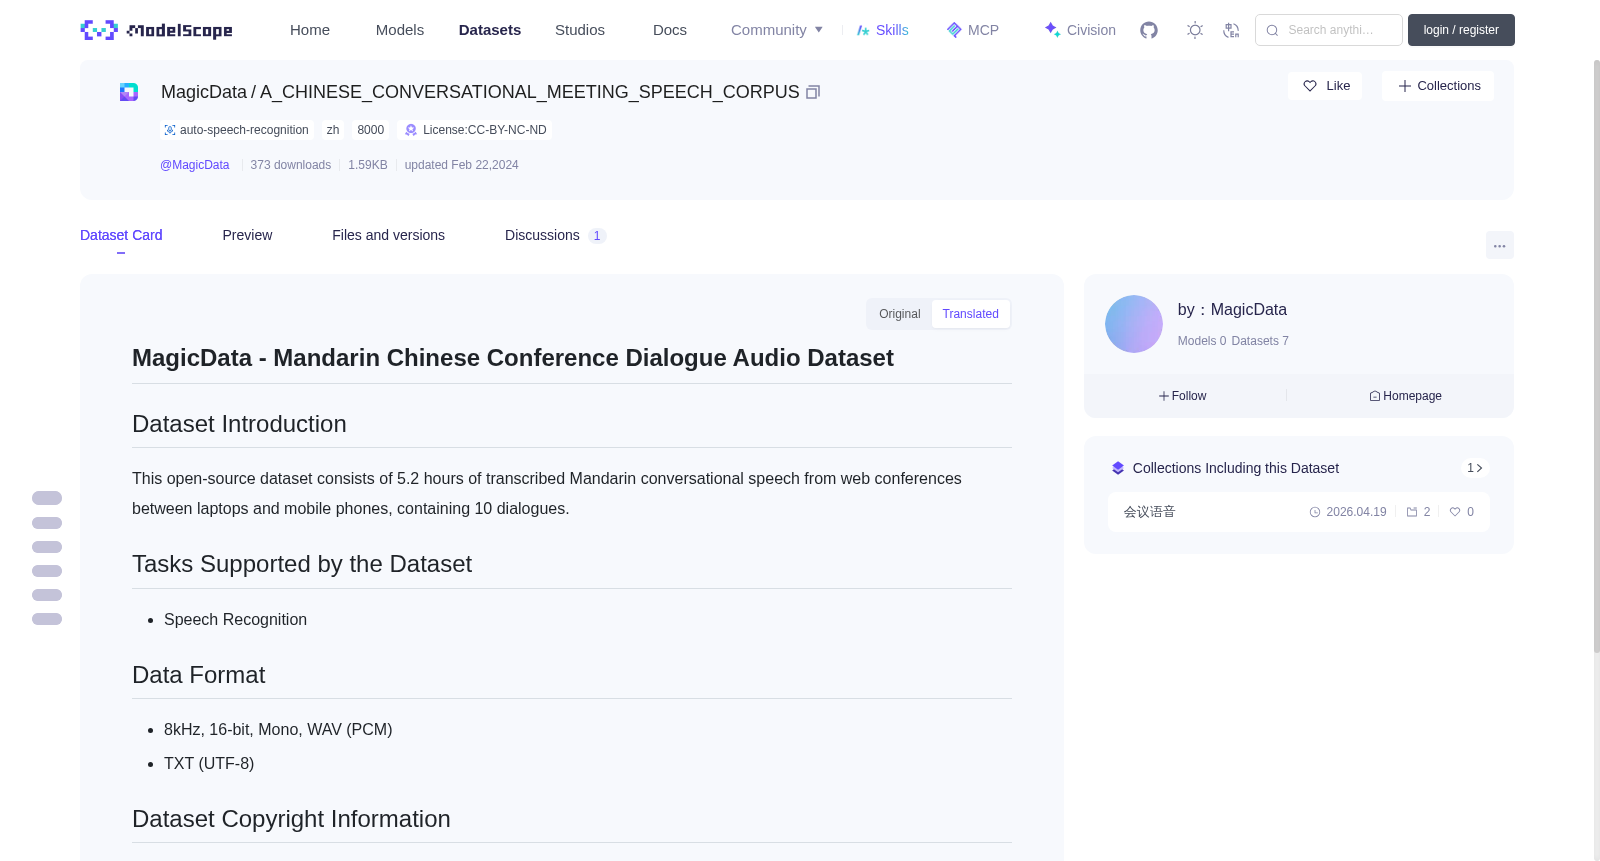The image size is (1600, 861).
Task: Copy dataset name with the copy icon
Action: (813, 92)
